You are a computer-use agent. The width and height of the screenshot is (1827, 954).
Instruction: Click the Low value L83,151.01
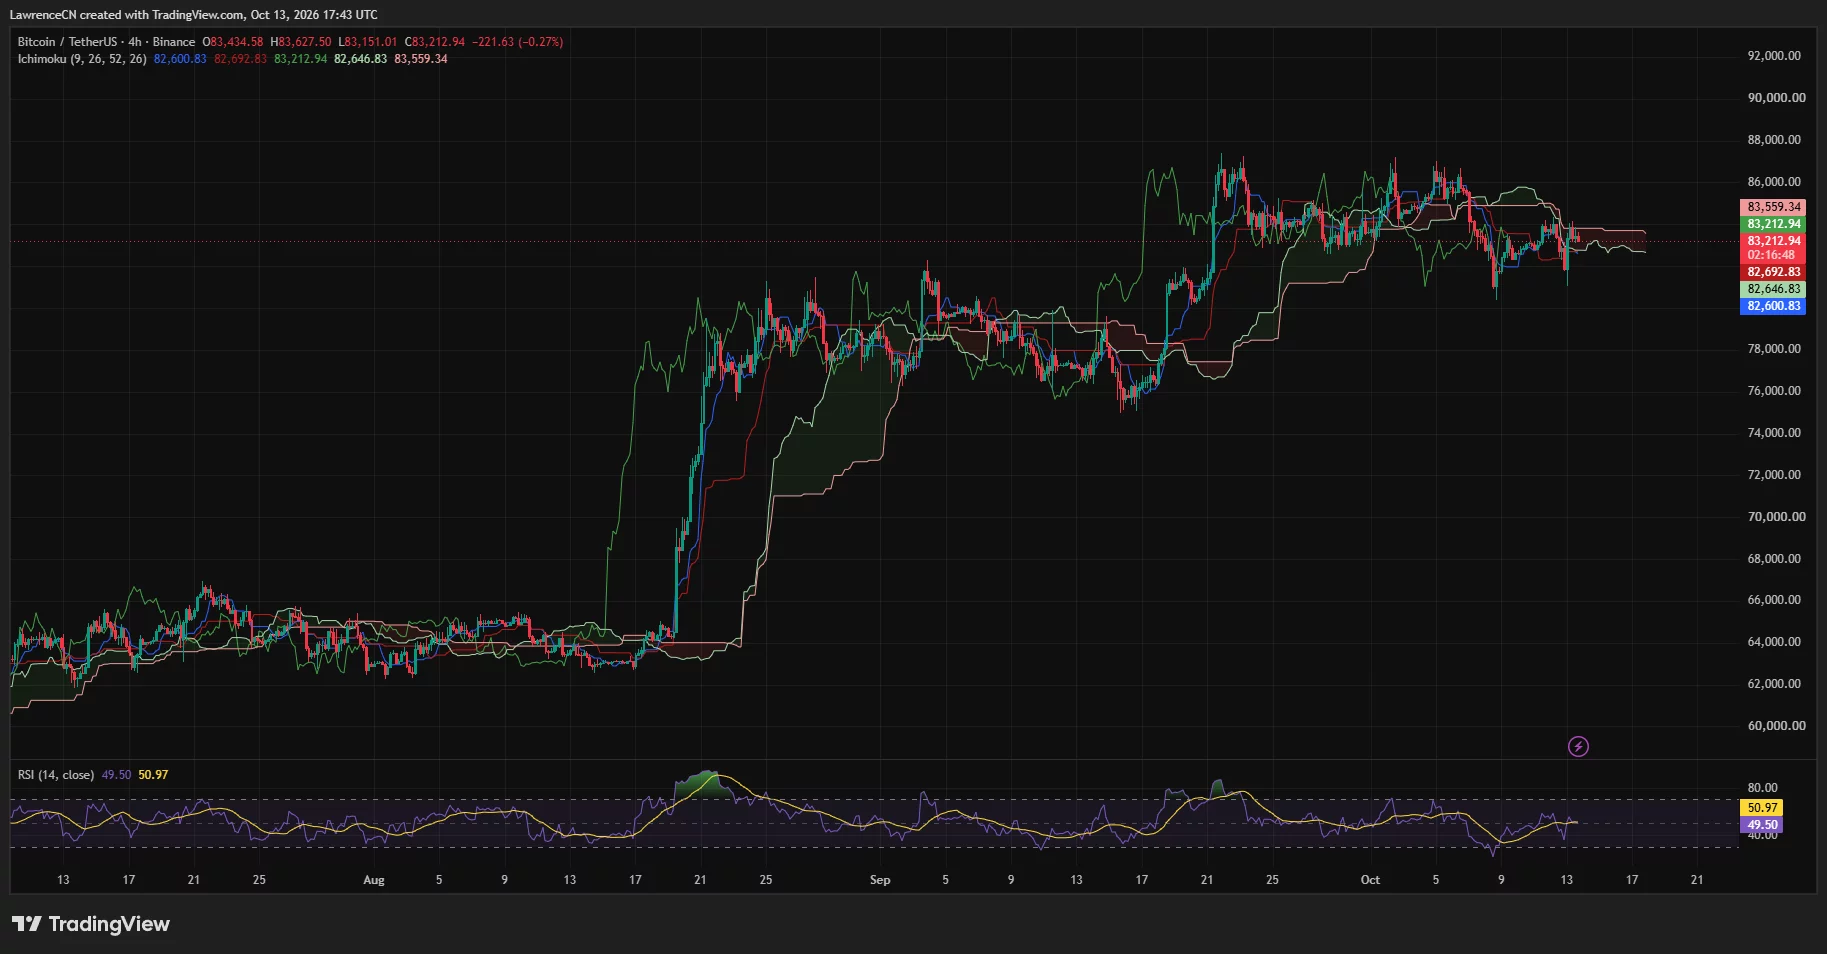pyautogui.click(x=368, y=42)
